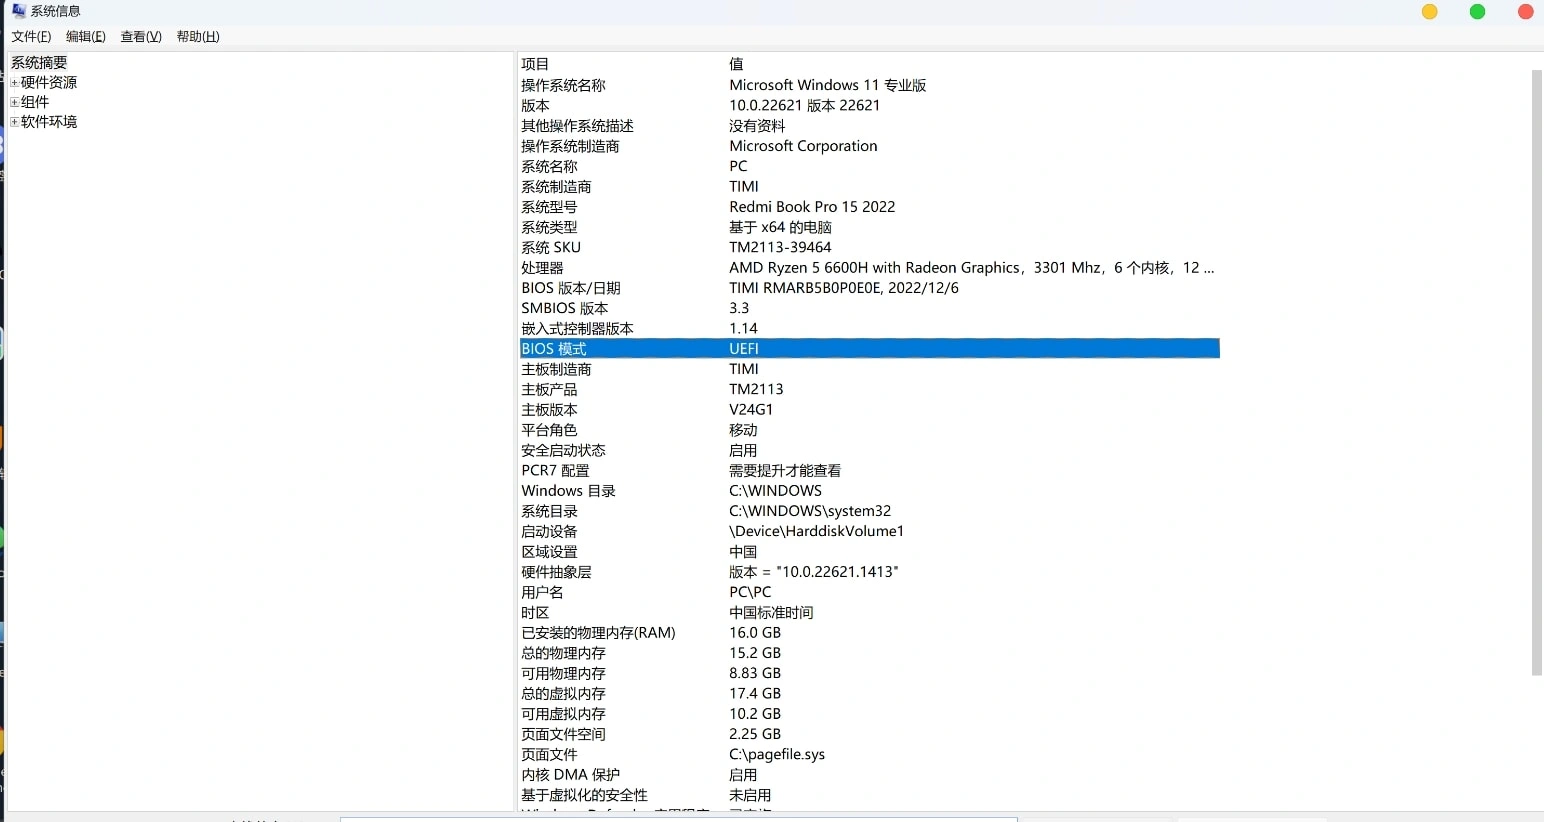This screenshot has height=822, width=1544.
Task: Open the 帮助(H) menu
Action: pyautogui.click(x=198, y=37)
